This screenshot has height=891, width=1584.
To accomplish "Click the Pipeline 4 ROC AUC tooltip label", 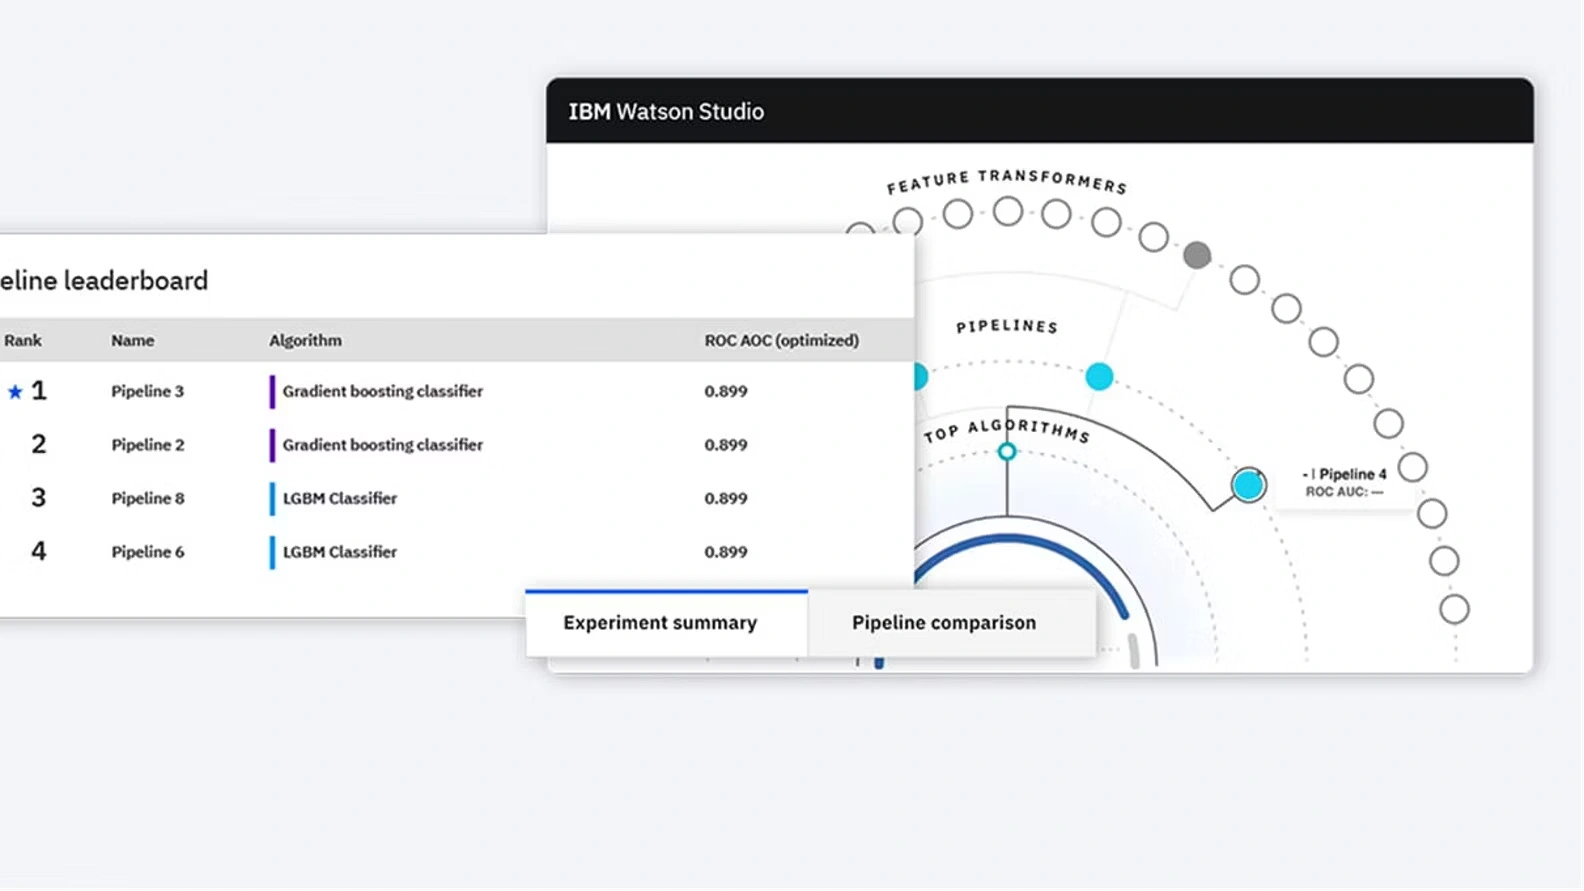I will pos(1344,482).
